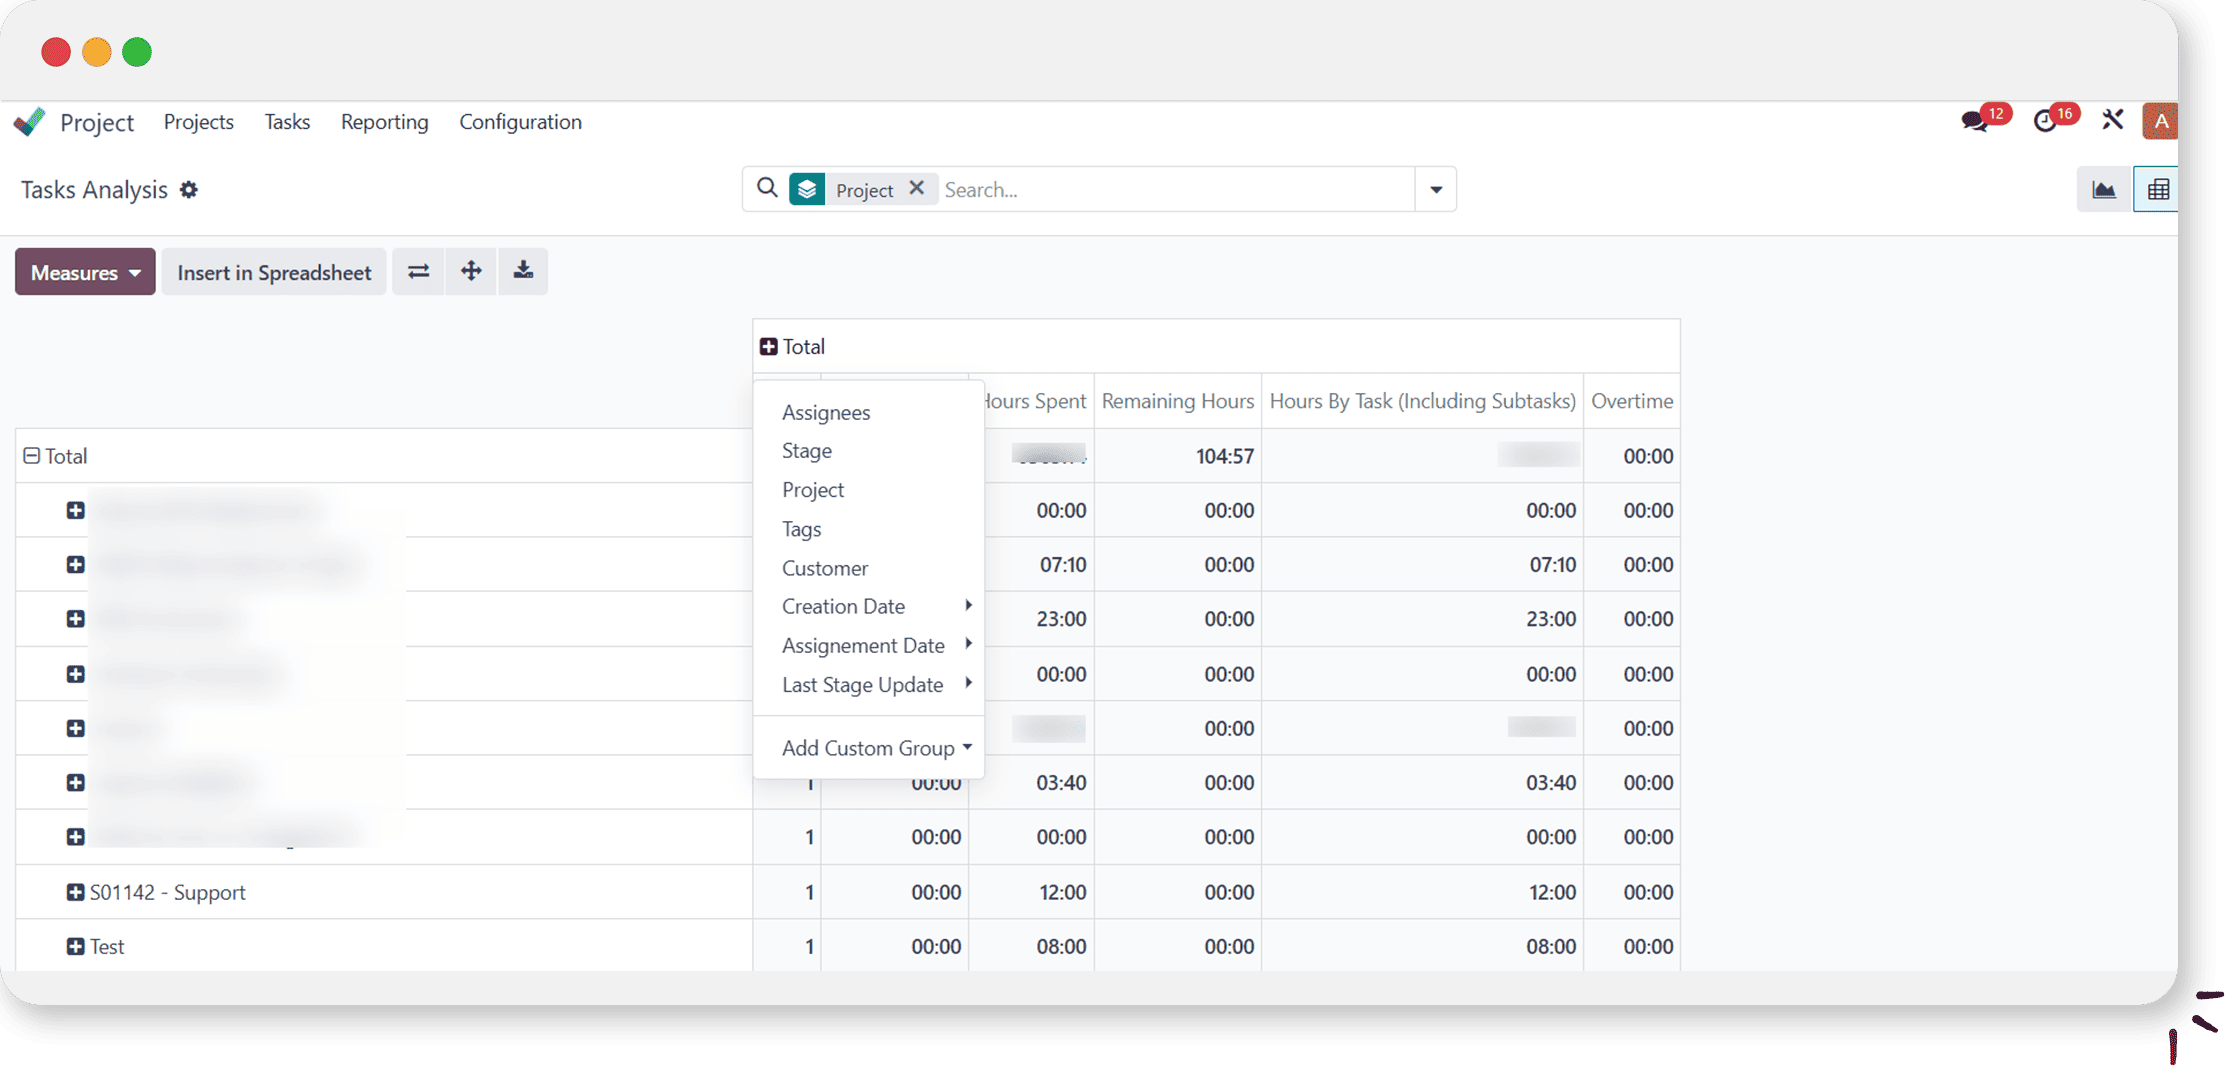Open the debug tools wrench icon
Image resolution: width=2225 pixels, height=1067 pixels.
pyautogui.click(x=2112, y=121)
